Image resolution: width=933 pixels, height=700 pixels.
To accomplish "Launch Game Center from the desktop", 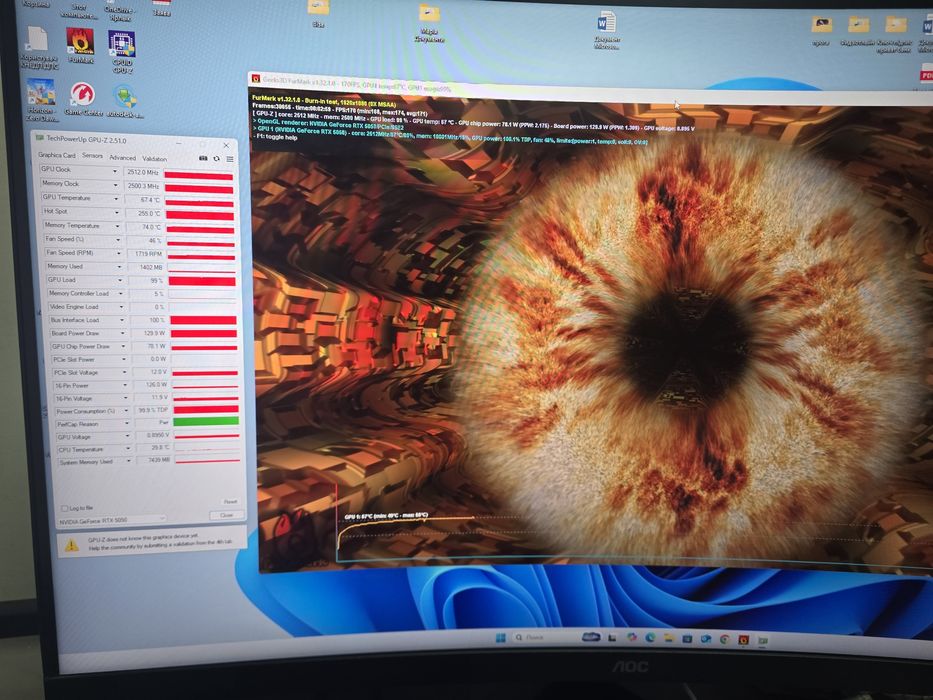I will [x=83, y=99].
